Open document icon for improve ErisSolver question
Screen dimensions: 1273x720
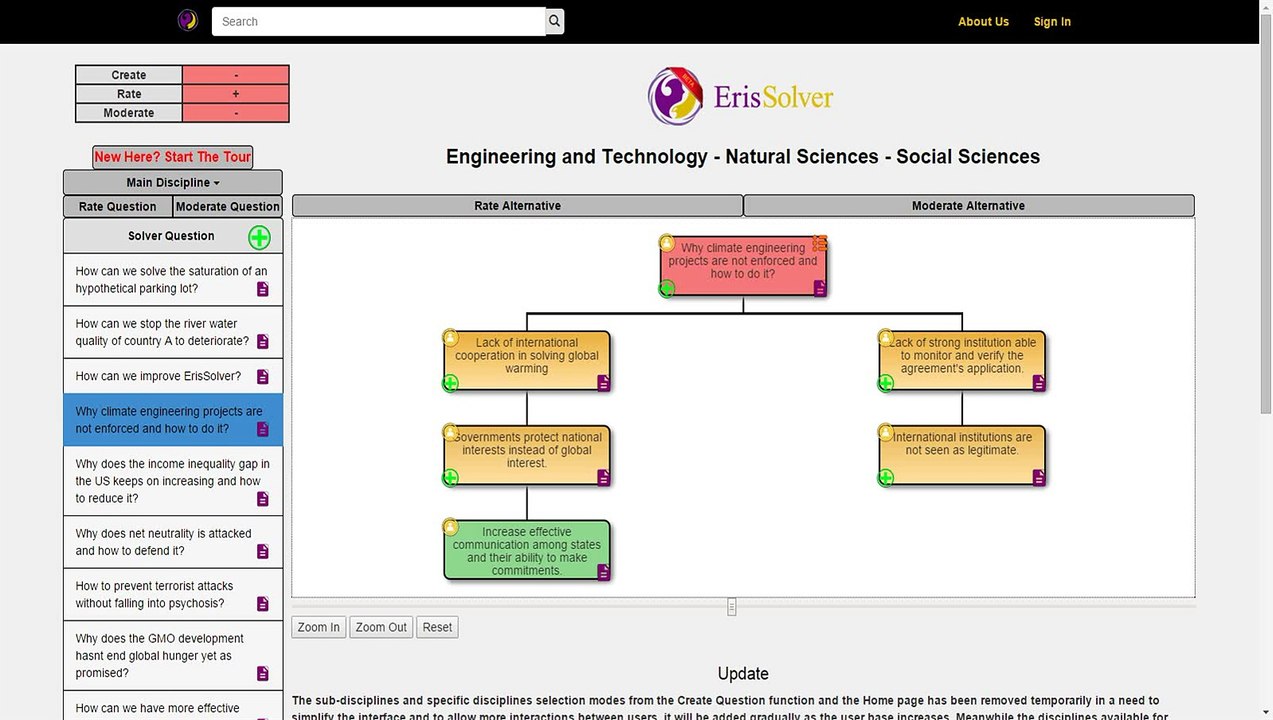(x=263, y=377)
